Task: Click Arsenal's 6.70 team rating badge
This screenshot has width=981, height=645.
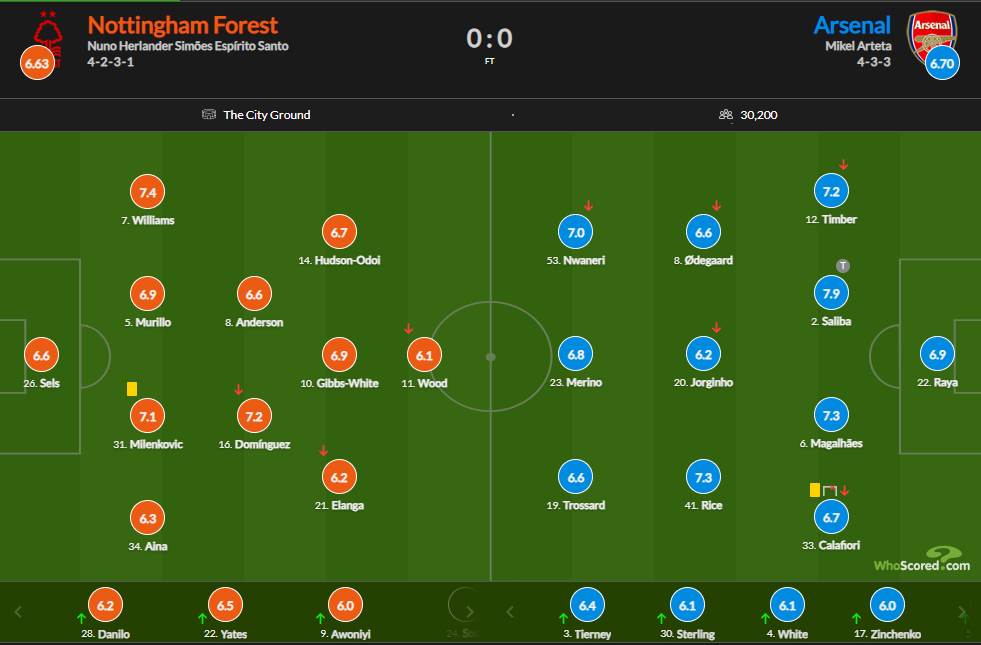Action: click(942, 63)
